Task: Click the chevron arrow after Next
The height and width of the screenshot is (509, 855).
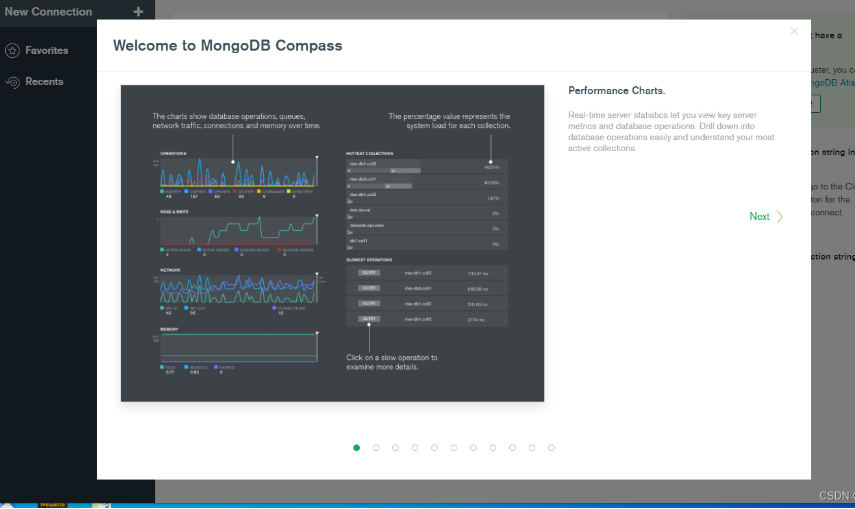Action: [780, 216]
